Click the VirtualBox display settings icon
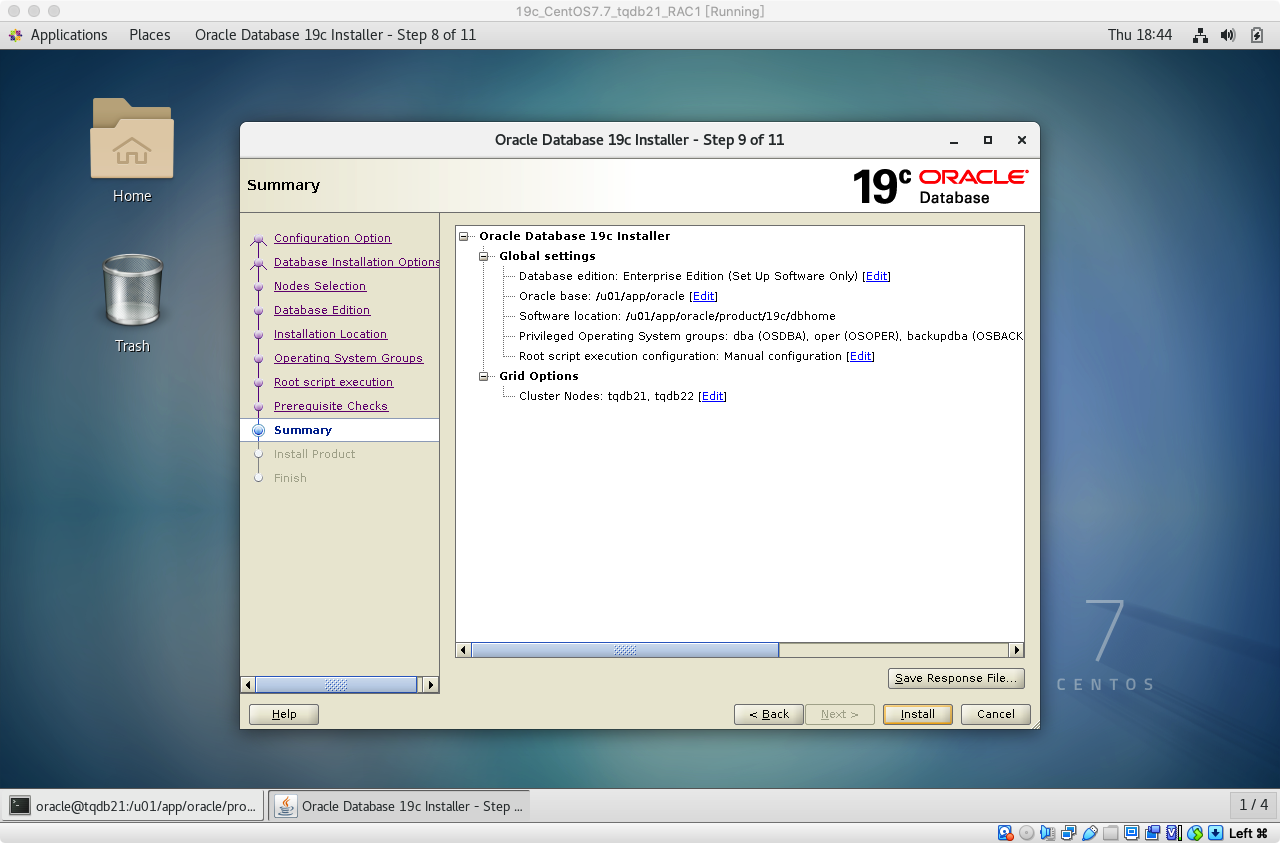Image resolution: width=1280 pixels, height=843 pixels. (1132, 833)
